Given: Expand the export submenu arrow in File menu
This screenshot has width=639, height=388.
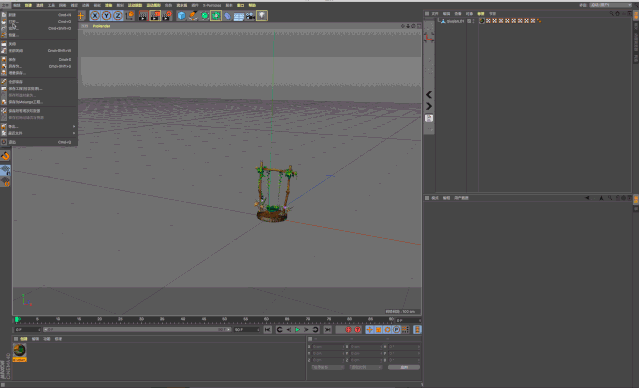Looking at the screenshot, I should (74, 126).
